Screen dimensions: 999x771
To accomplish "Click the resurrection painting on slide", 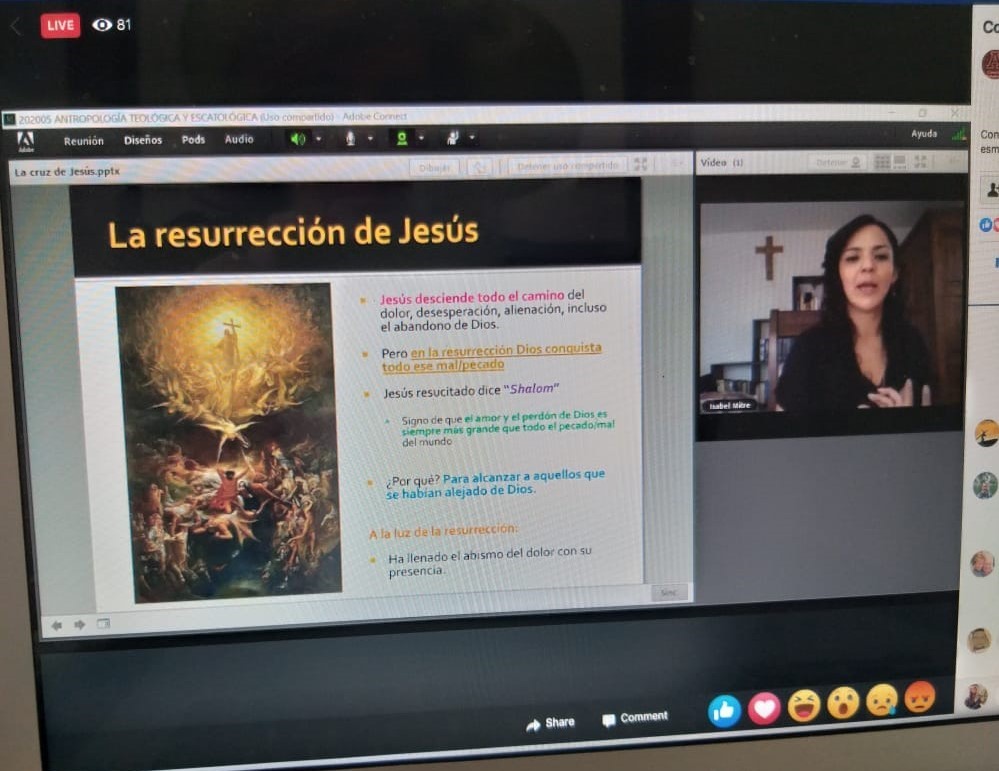I will (228, 441).
